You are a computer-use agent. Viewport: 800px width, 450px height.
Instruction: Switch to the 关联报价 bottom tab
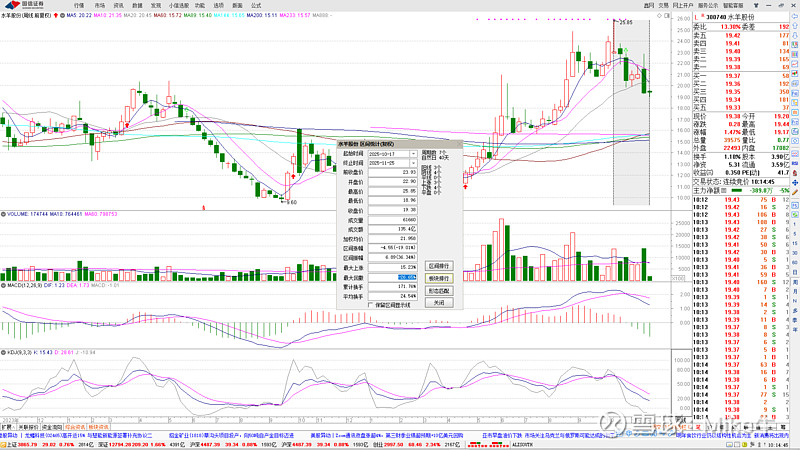(28, 427)
